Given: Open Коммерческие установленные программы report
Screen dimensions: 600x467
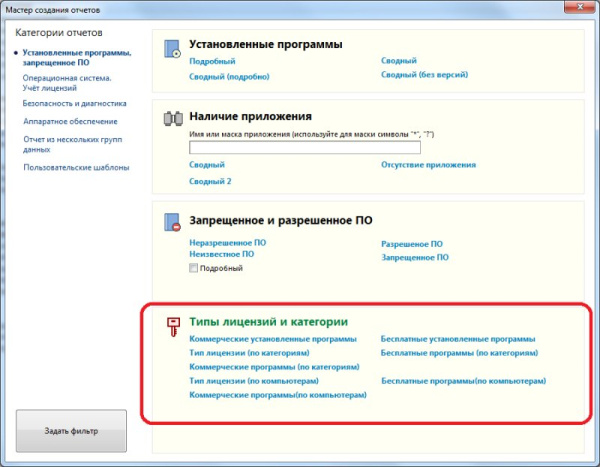Looking at the screenshot, I should (272, 339).
